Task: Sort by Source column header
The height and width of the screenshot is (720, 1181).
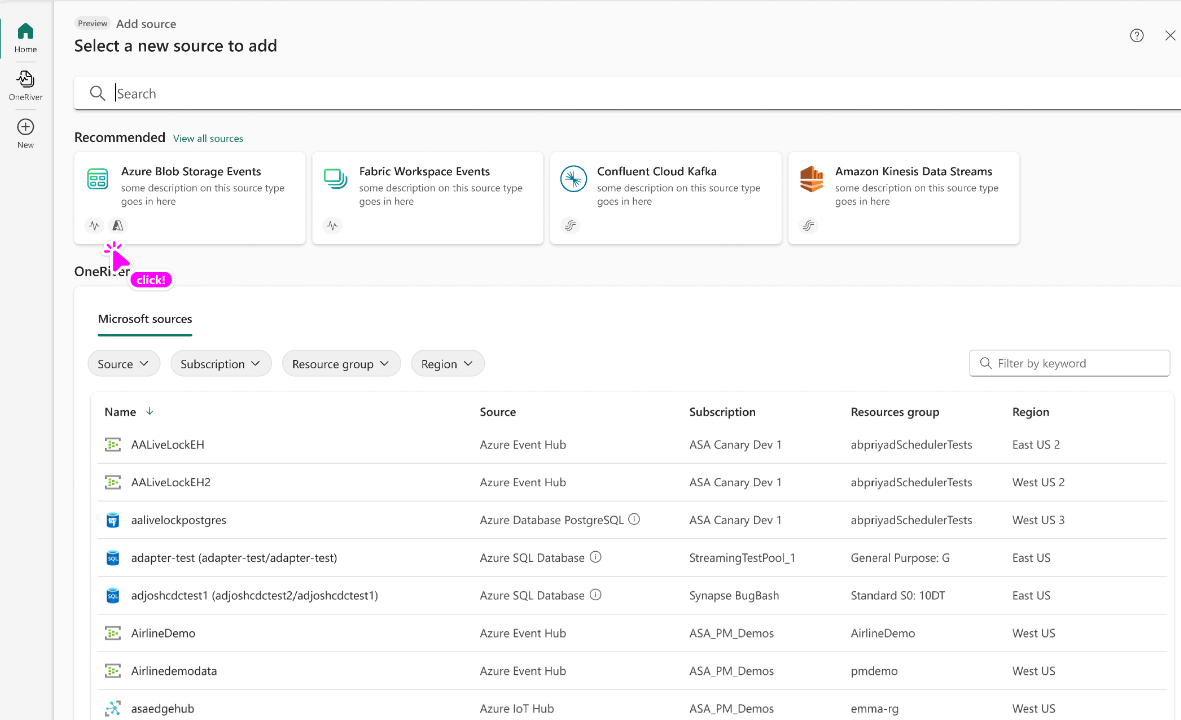Action: pyautogui.click(x=498, y=412)
